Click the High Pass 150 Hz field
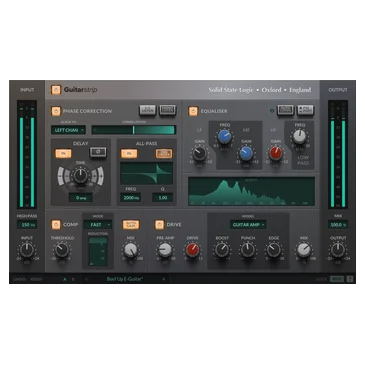The image size is (365, 365). pos(27,225)
